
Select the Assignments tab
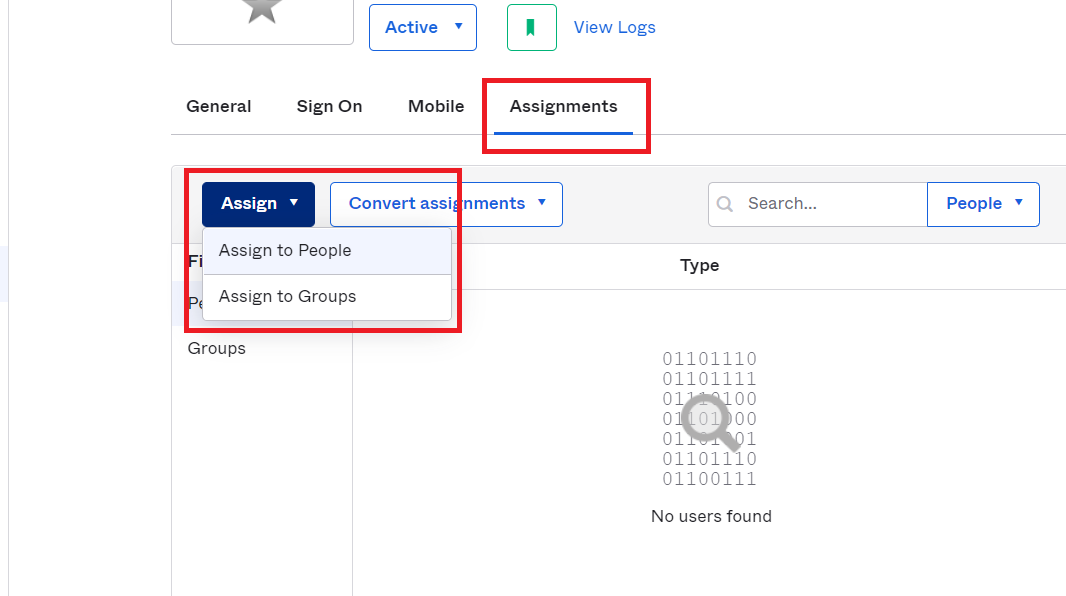564,107
